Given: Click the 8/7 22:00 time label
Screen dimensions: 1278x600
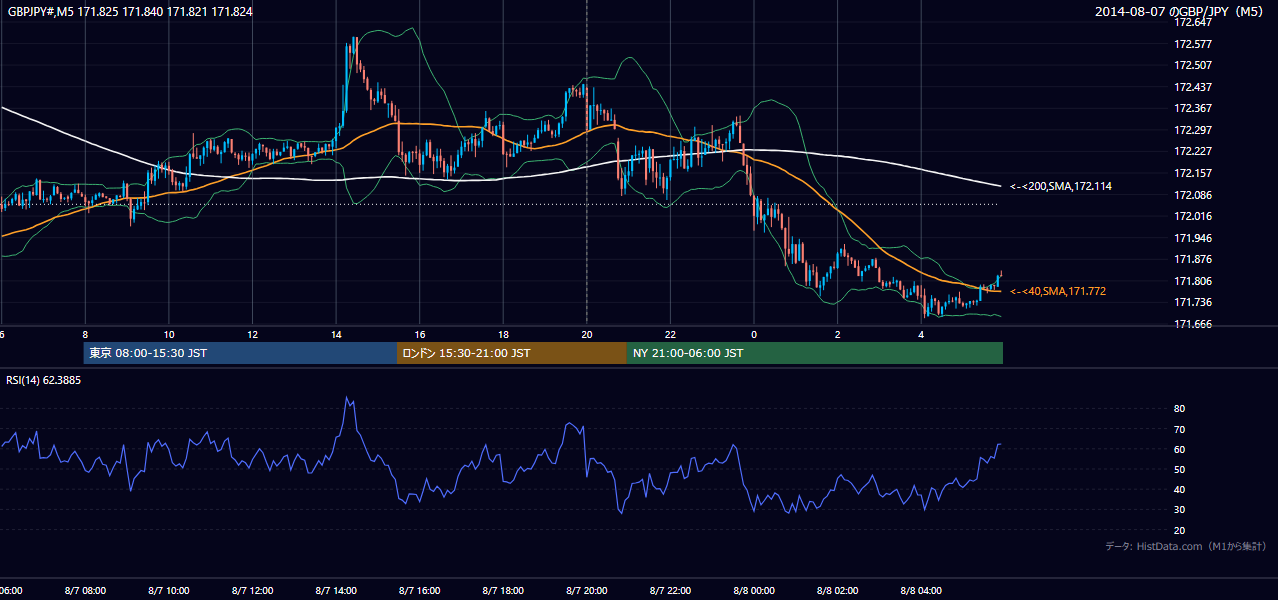Looking at the screenshot, I should (671, 590).
